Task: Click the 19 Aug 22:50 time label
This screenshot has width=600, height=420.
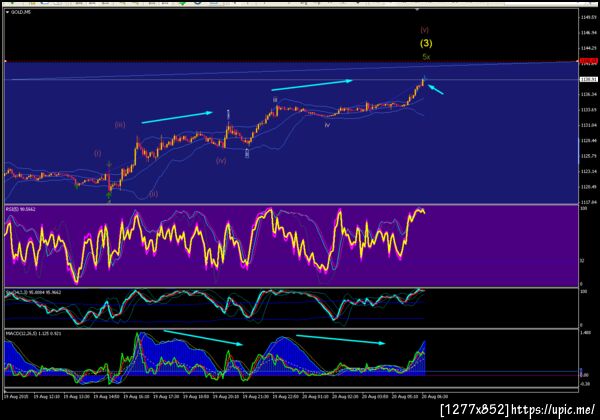Action: tap(285, 397)
